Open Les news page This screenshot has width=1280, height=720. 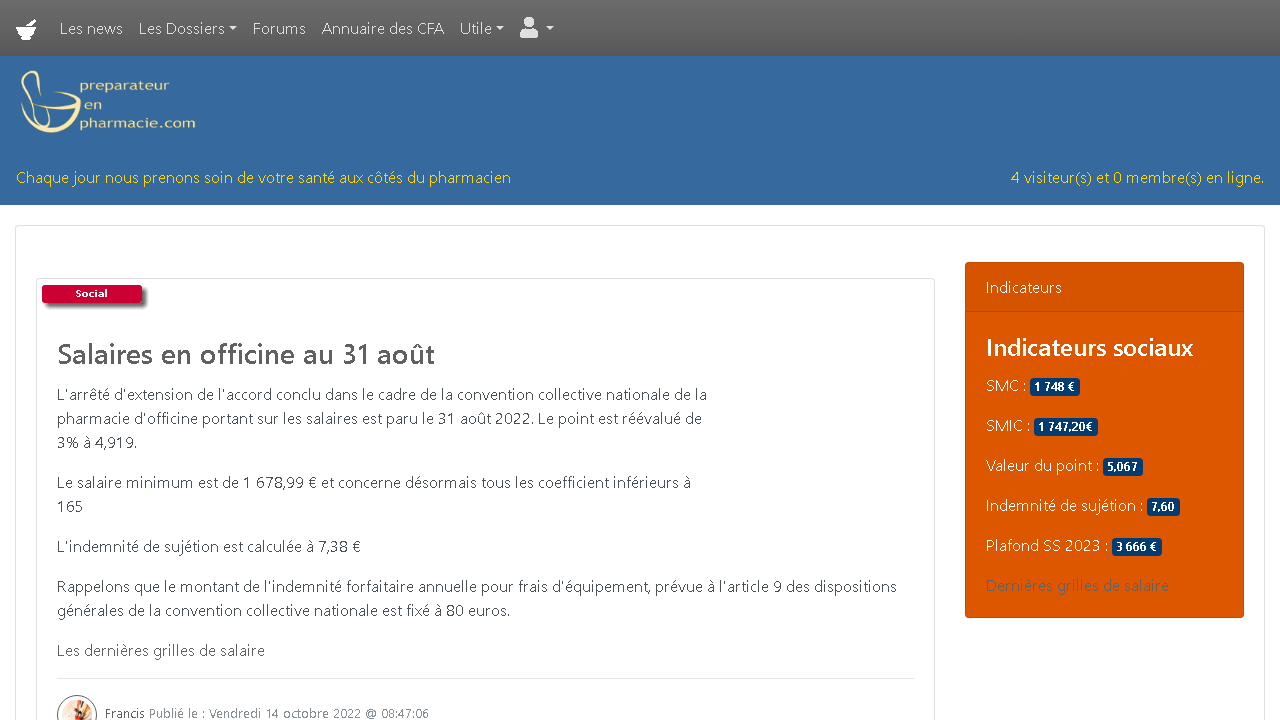coord(91,28)
